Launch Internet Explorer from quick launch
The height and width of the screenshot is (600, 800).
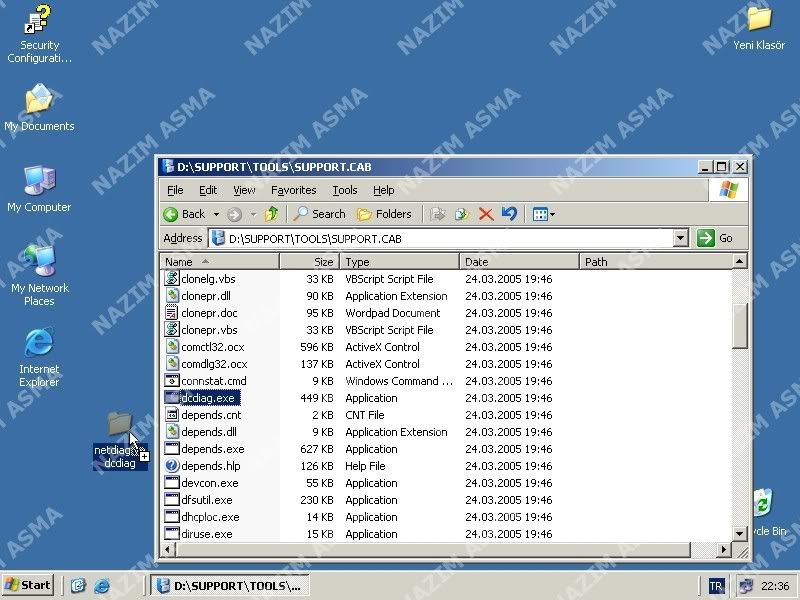(102, 585)
